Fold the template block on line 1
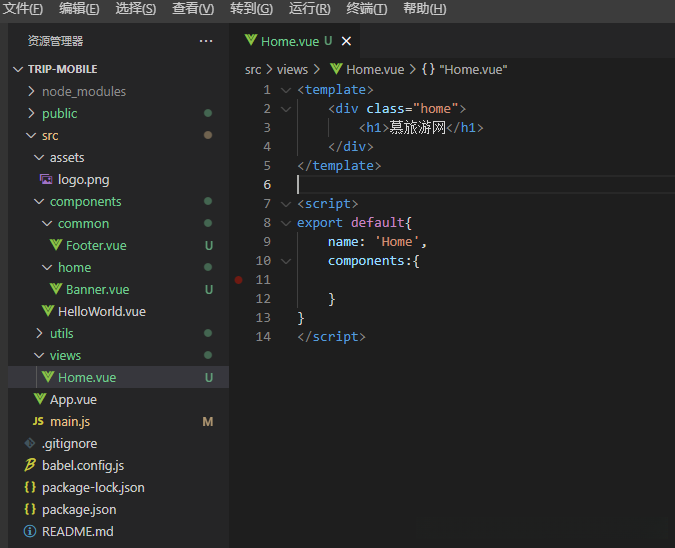Image resolution: width=675 pixels, height=548 pixels. [x=286, y=90]
